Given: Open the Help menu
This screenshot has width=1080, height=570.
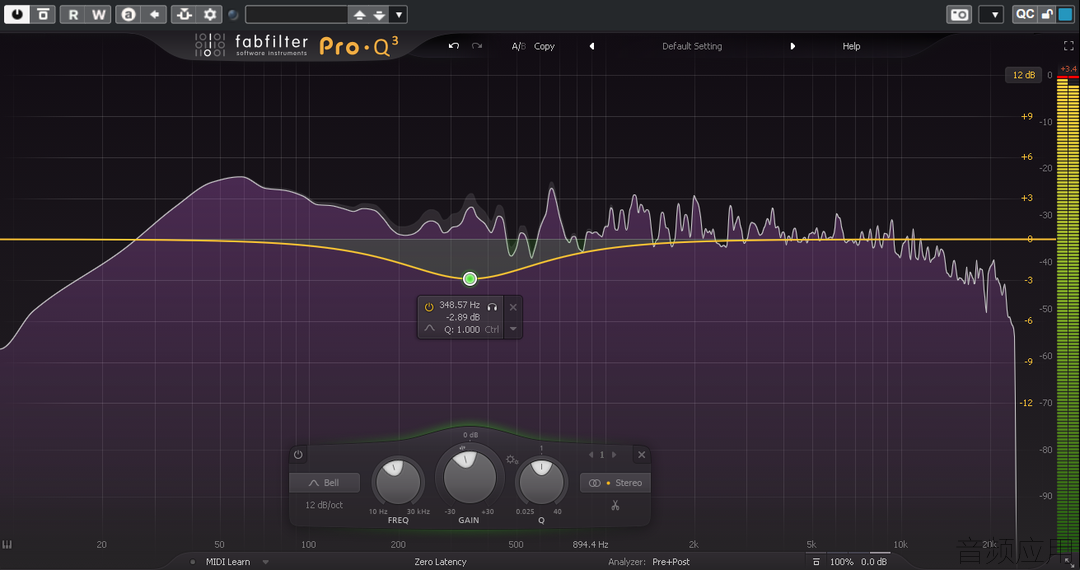Looking at the screenshot, I should pos(851,46).
